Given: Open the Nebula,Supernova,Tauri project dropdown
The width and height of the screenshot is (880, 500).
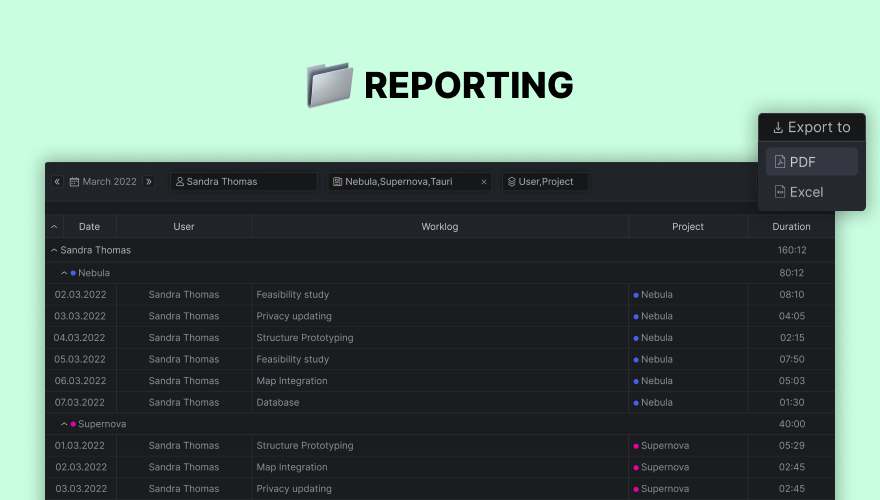Looking at the screenshot, I should coord(410,182).
